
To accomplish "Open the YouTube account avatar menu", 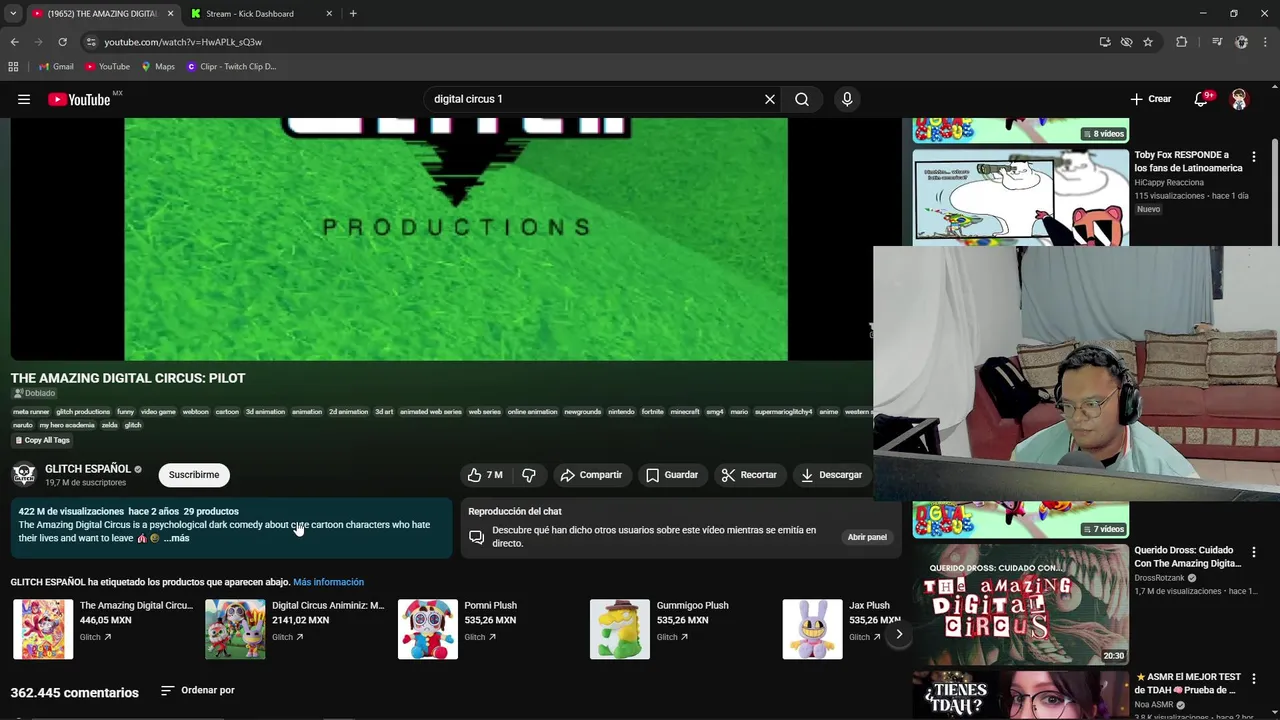I will click(1239, 99).
